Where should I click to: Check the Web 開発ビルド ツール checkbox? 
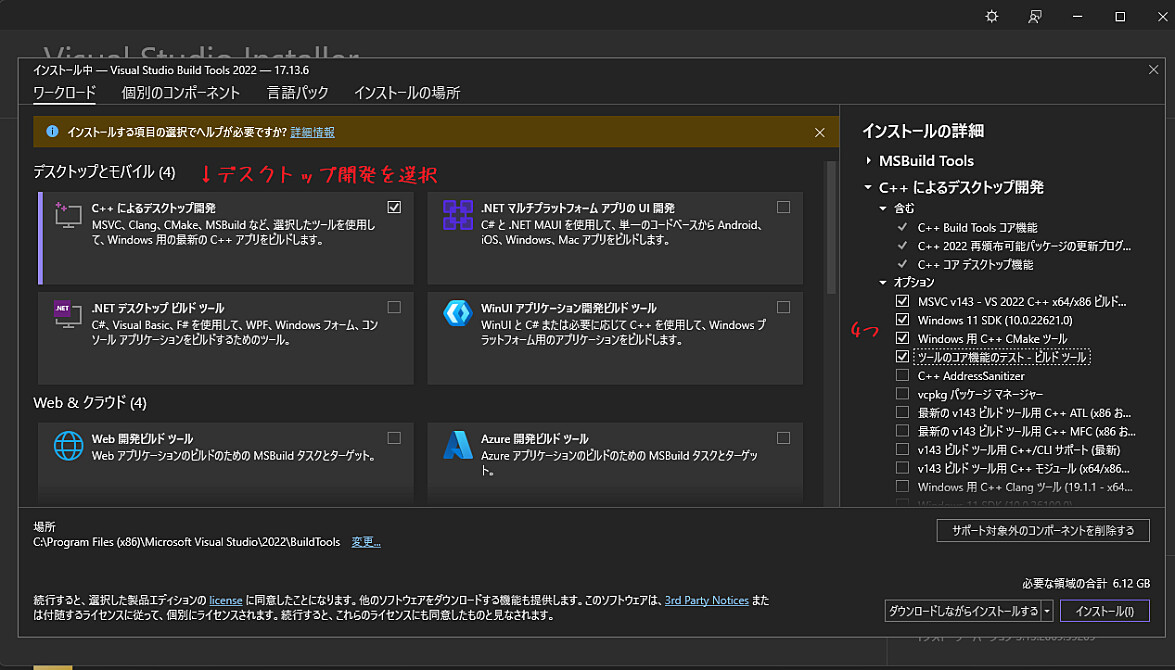pos(394,438)
